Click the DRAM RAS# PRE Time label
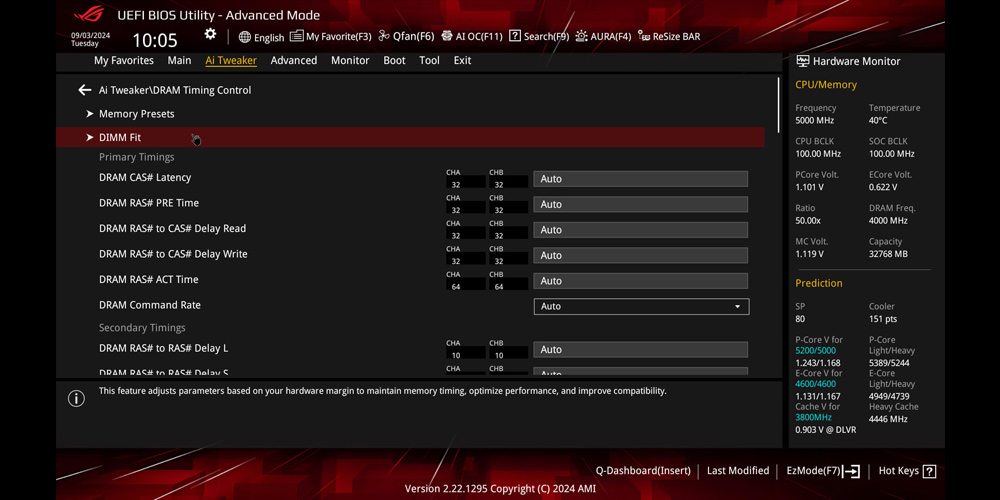The image size is (1000, 500). [x=149, y=203]
